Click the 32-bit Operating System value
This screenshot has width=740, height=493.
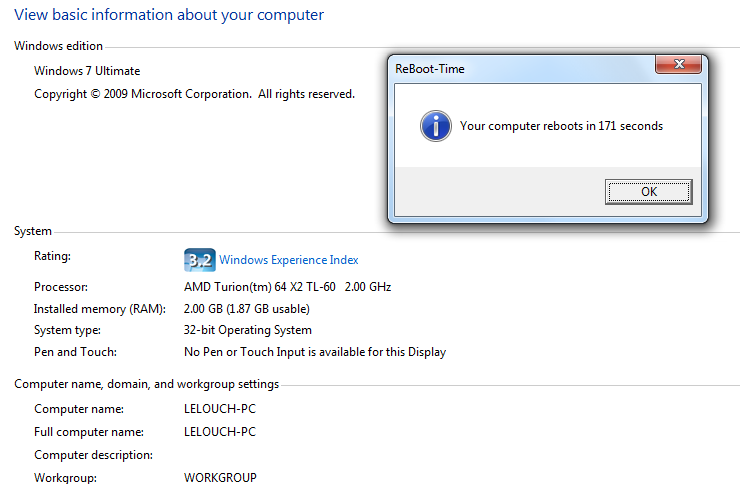[x=248, y=330]
